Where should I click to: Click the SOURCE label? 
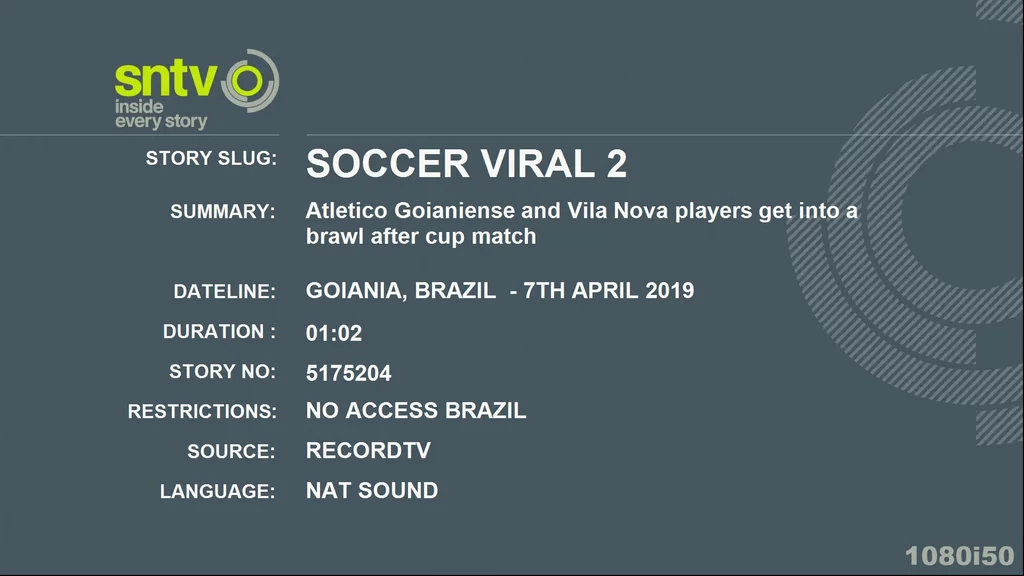coord(231,451)
